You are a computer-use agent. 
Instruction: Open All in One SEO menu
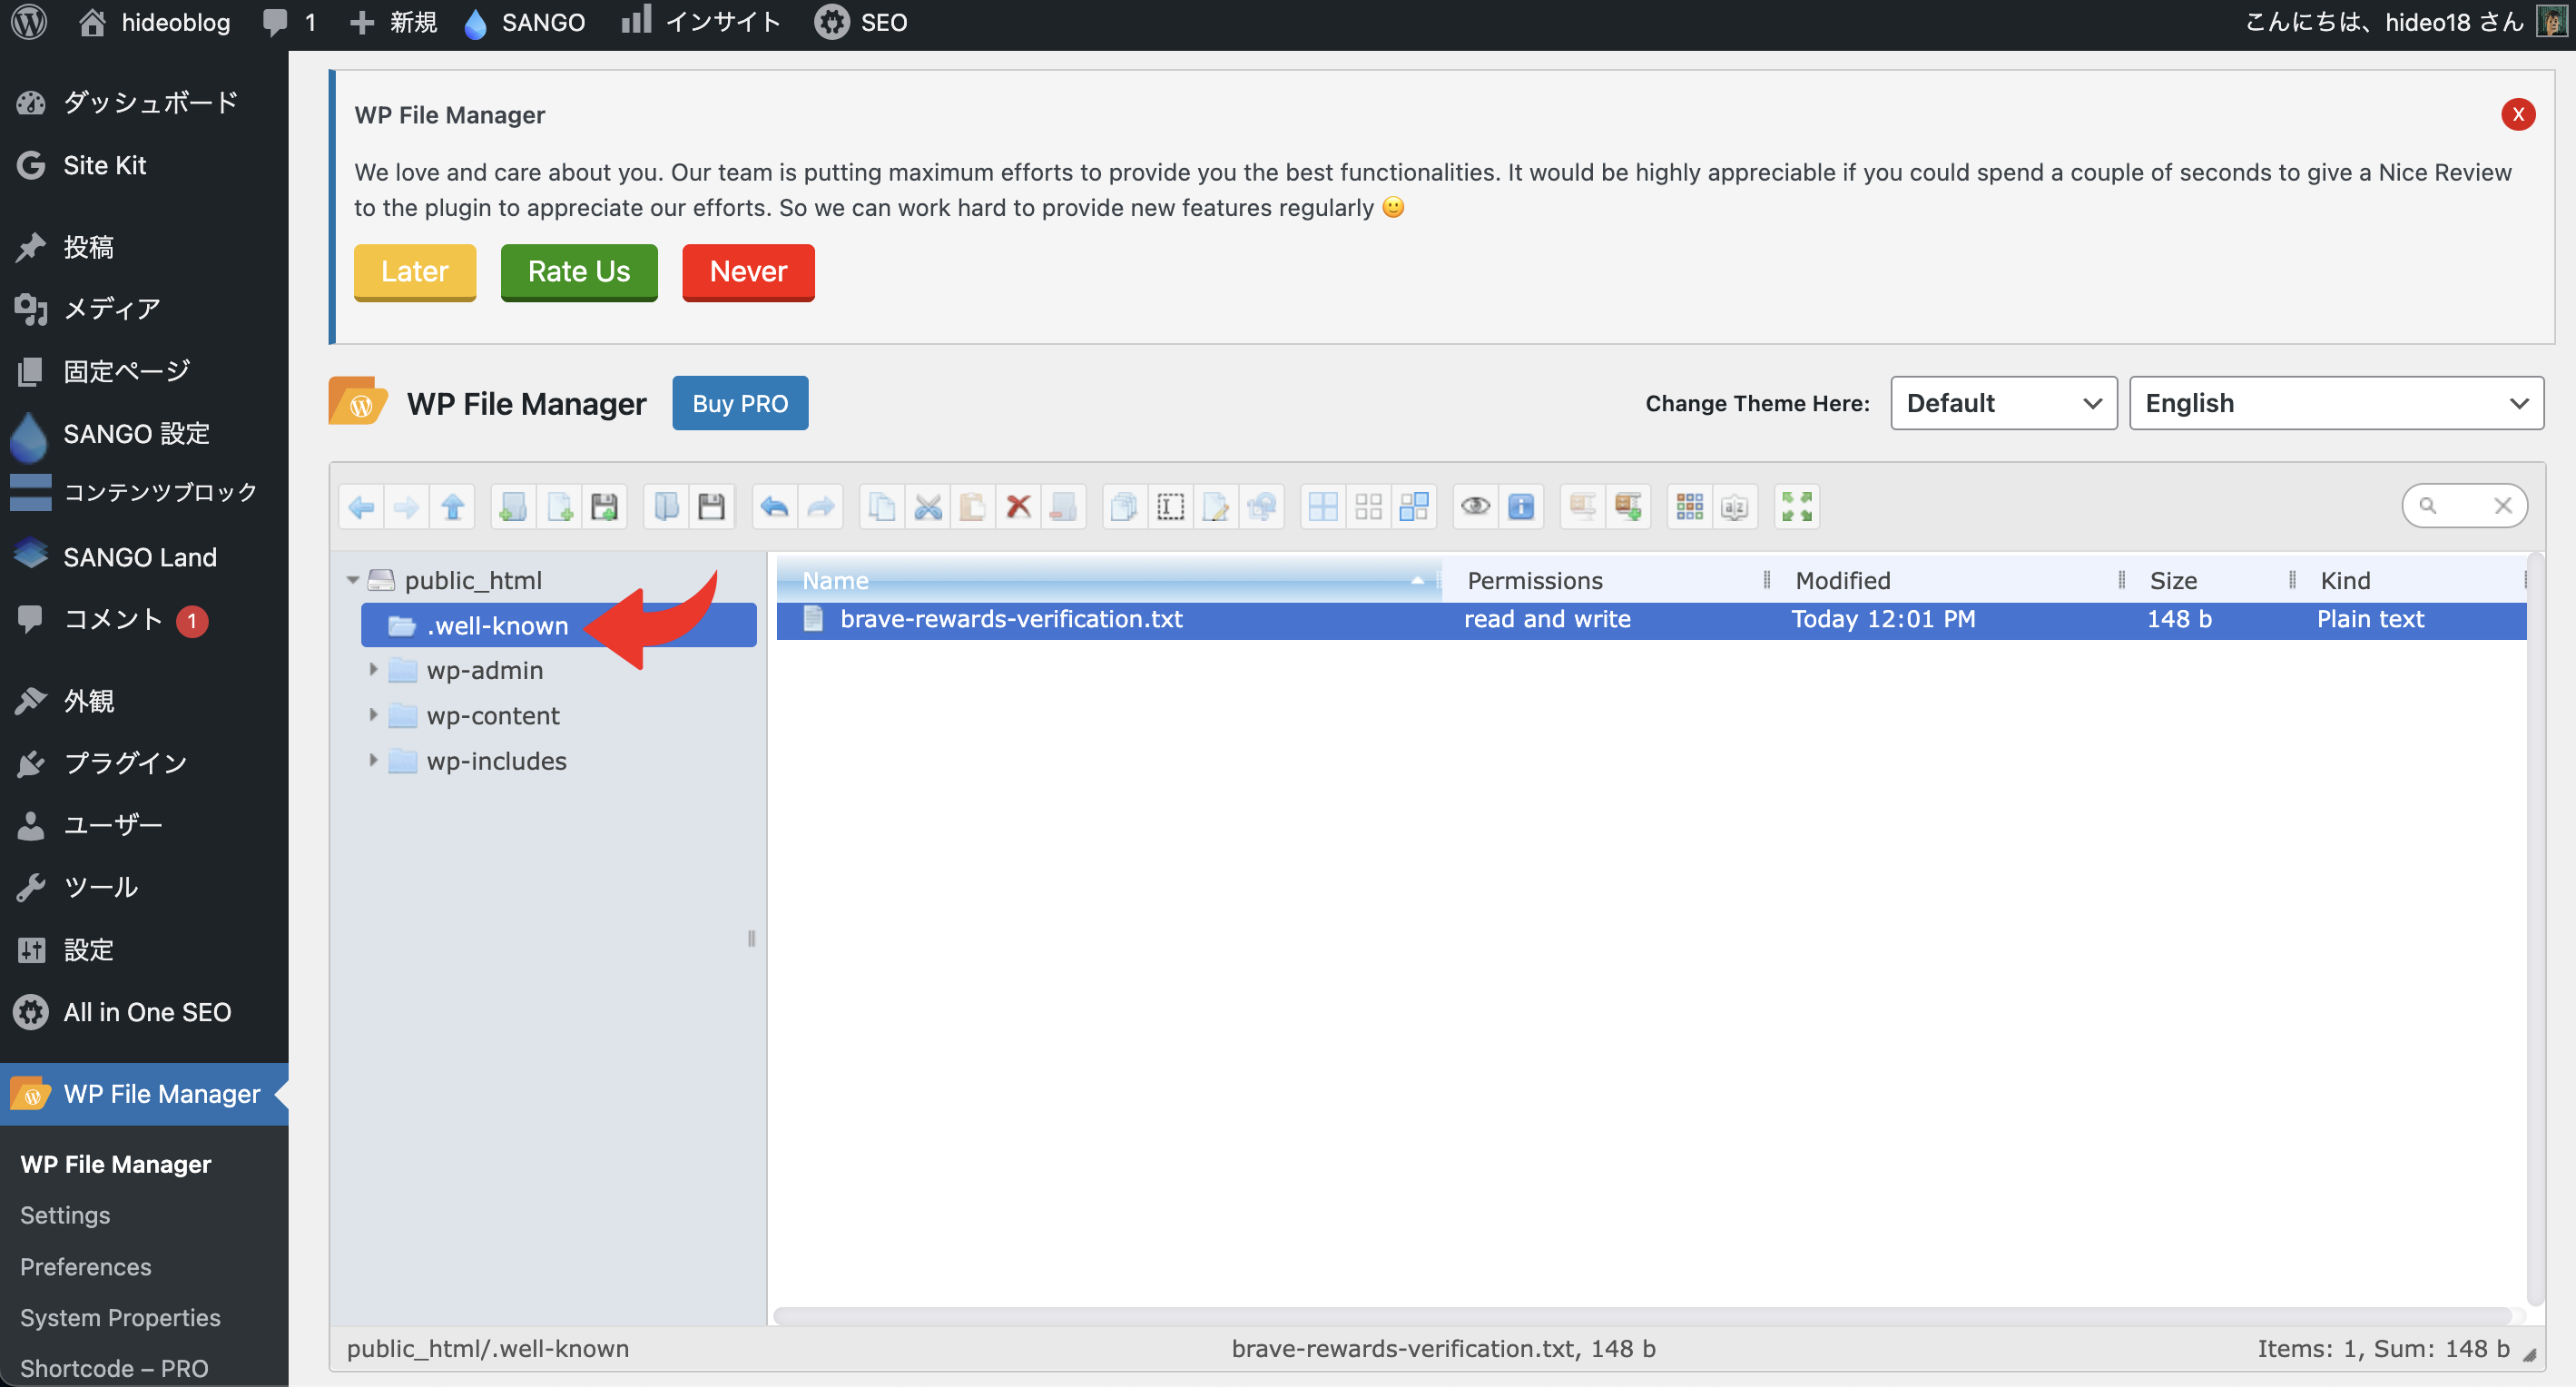(x=144, y=1011)
